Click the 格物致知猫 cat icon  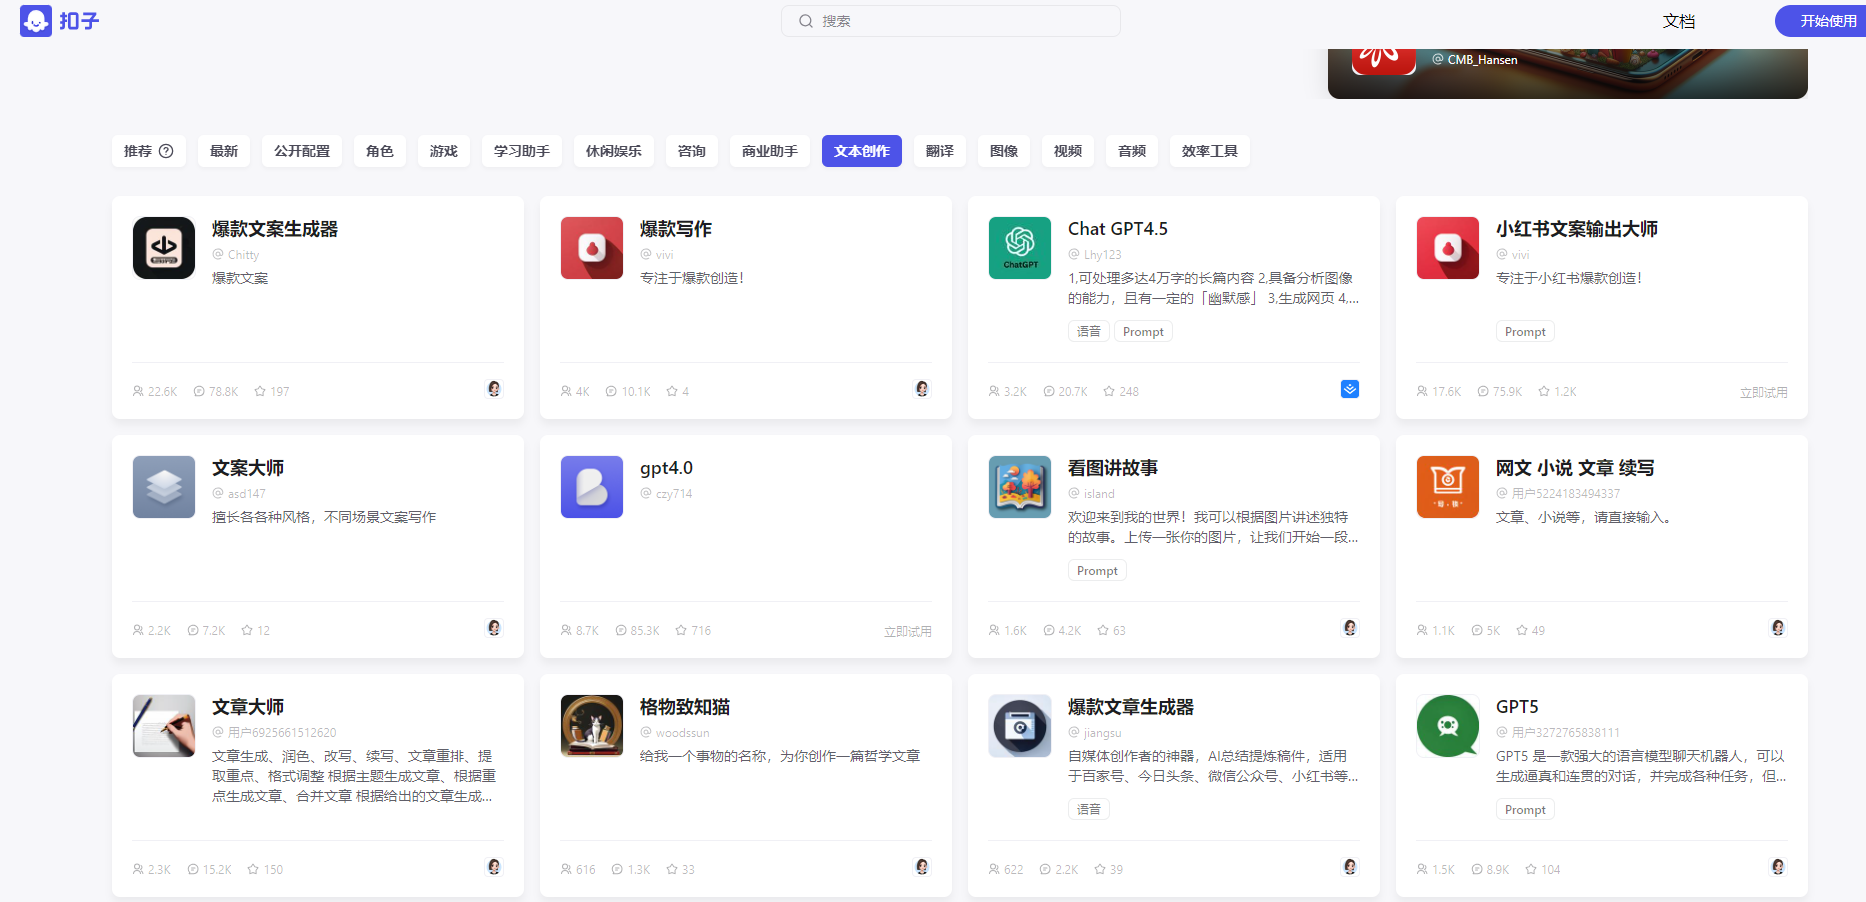point(591,726)
